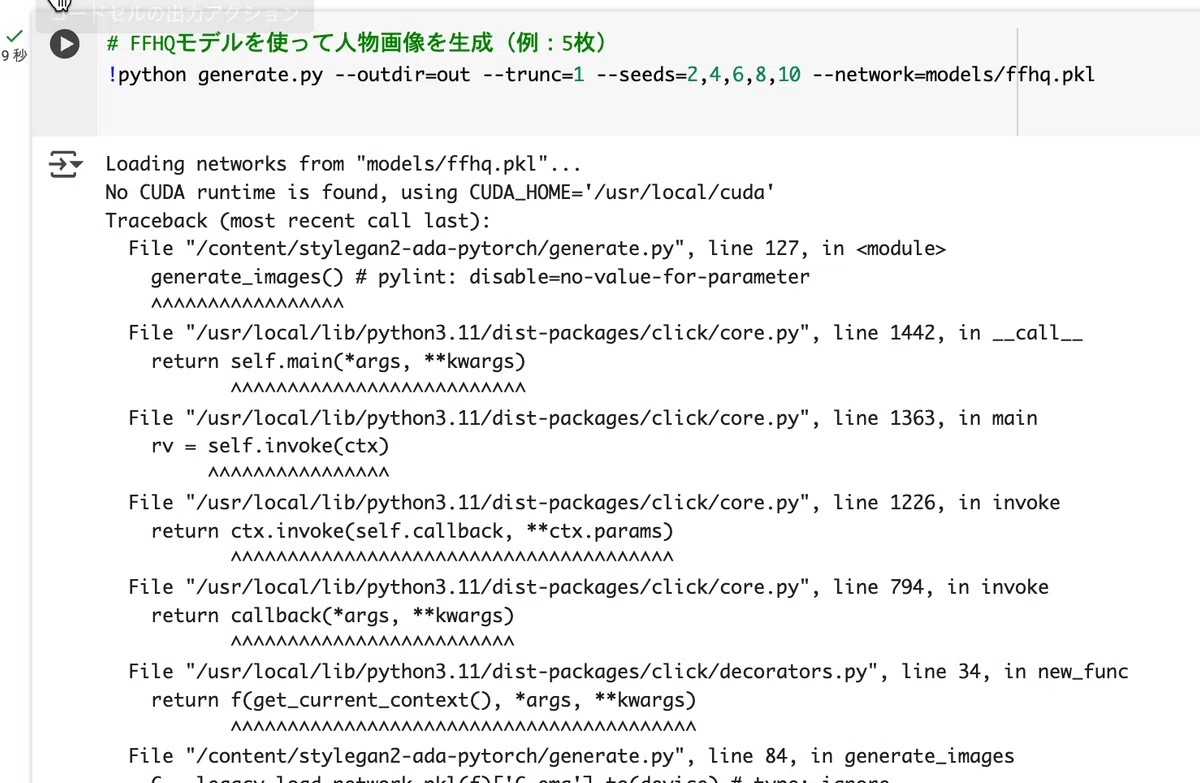Click the generate.py line 127 traceback entry
This screenshot has height=783, width=1200.
coord(537,248)
